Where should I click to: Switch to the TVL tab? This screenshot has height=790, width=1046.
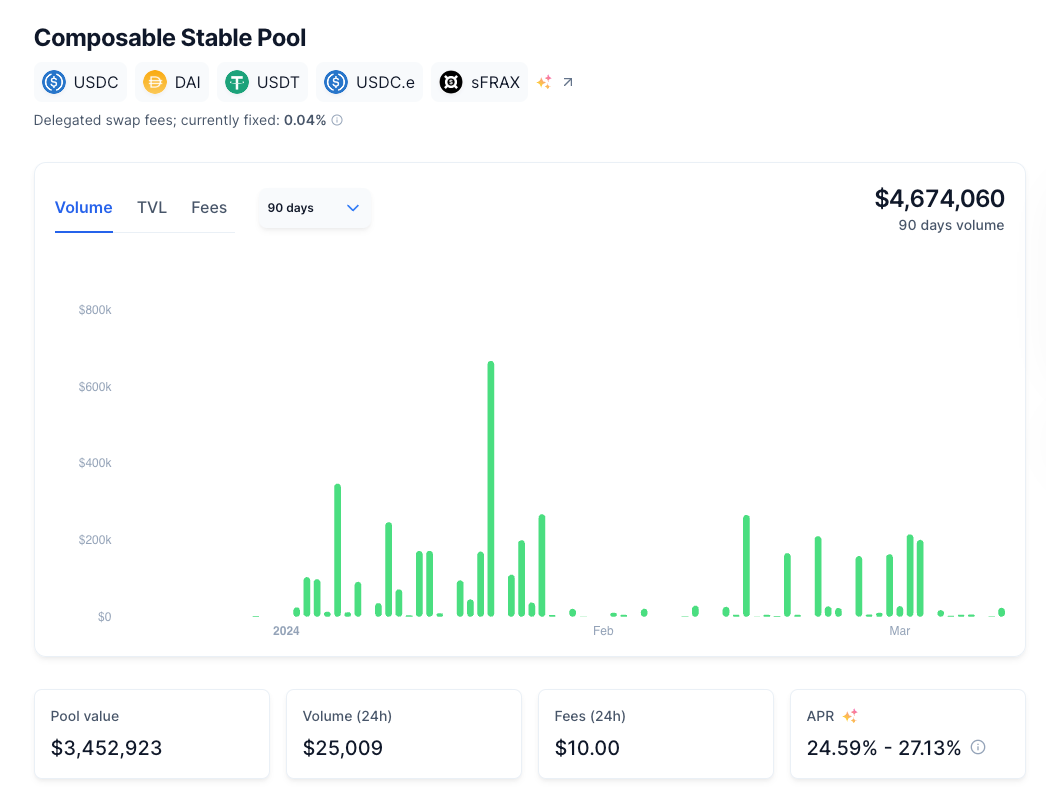pos(152,208)
